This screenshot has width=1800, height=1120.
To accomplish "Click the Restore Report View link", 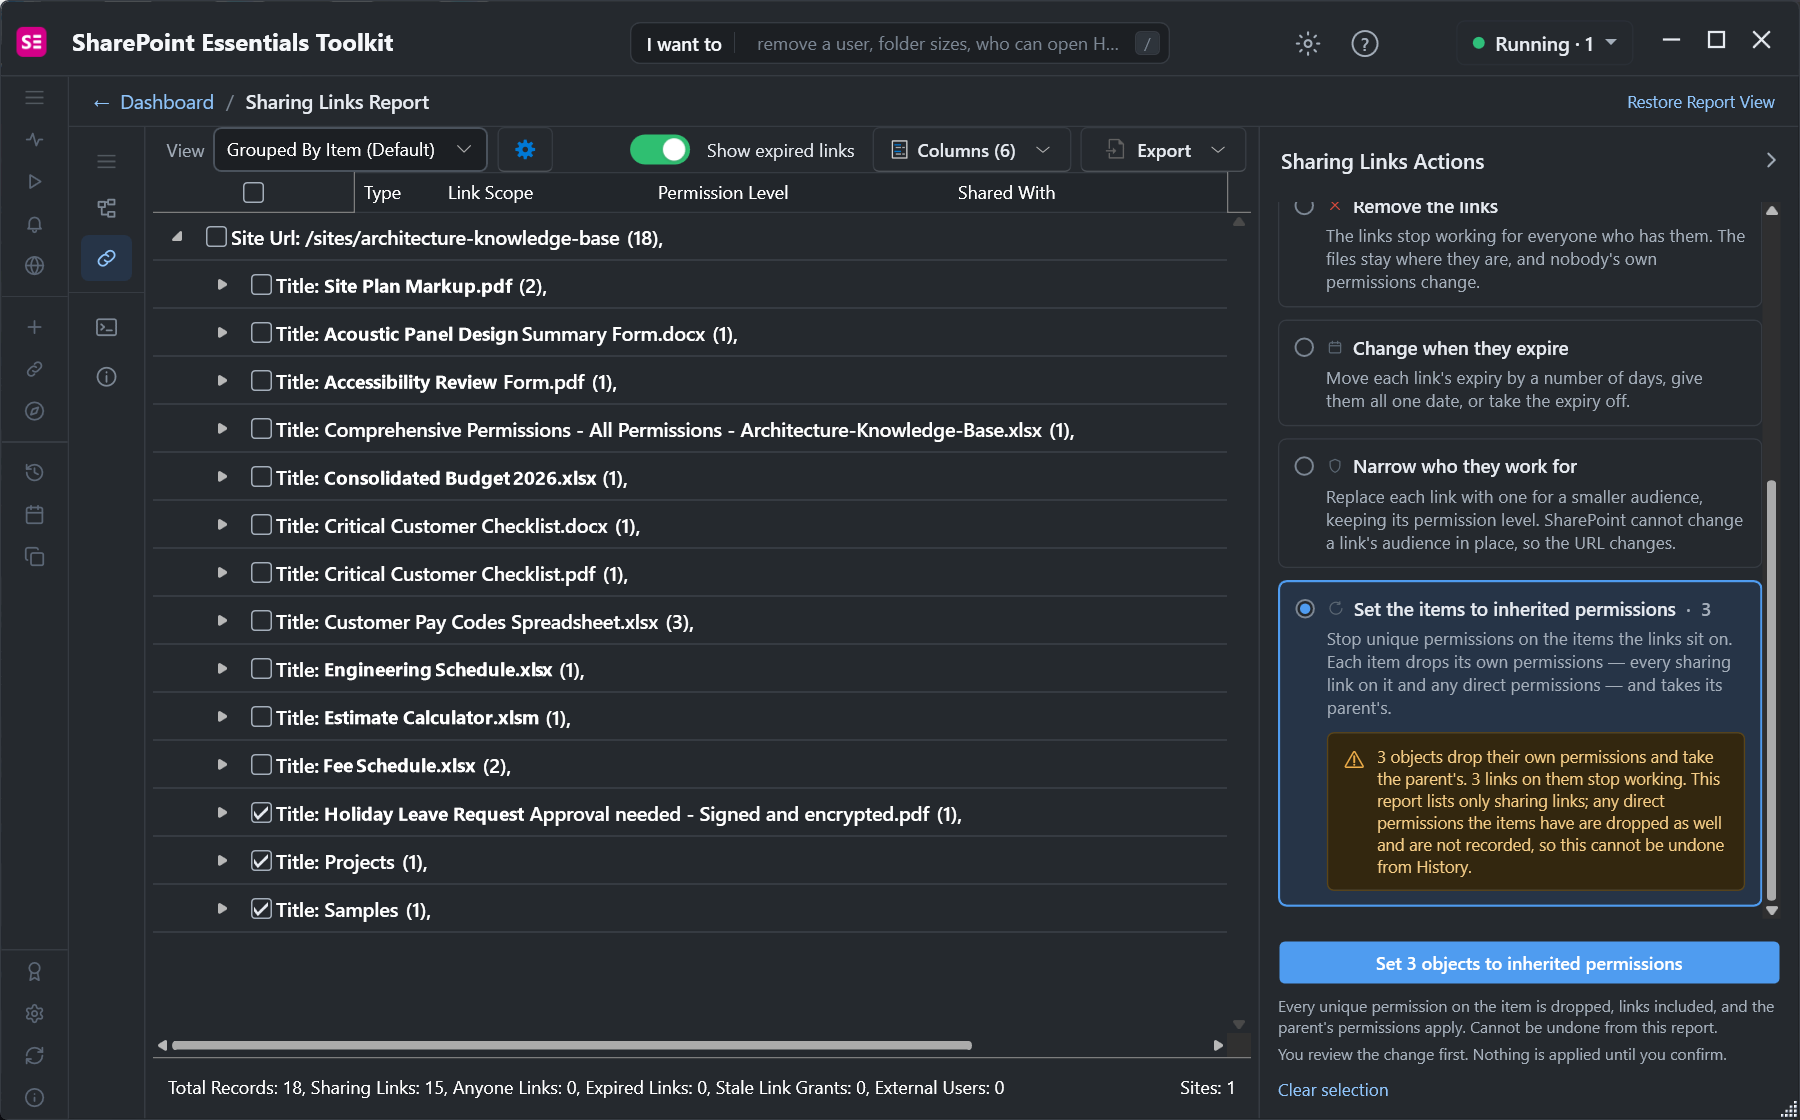I will [1700, 102].
